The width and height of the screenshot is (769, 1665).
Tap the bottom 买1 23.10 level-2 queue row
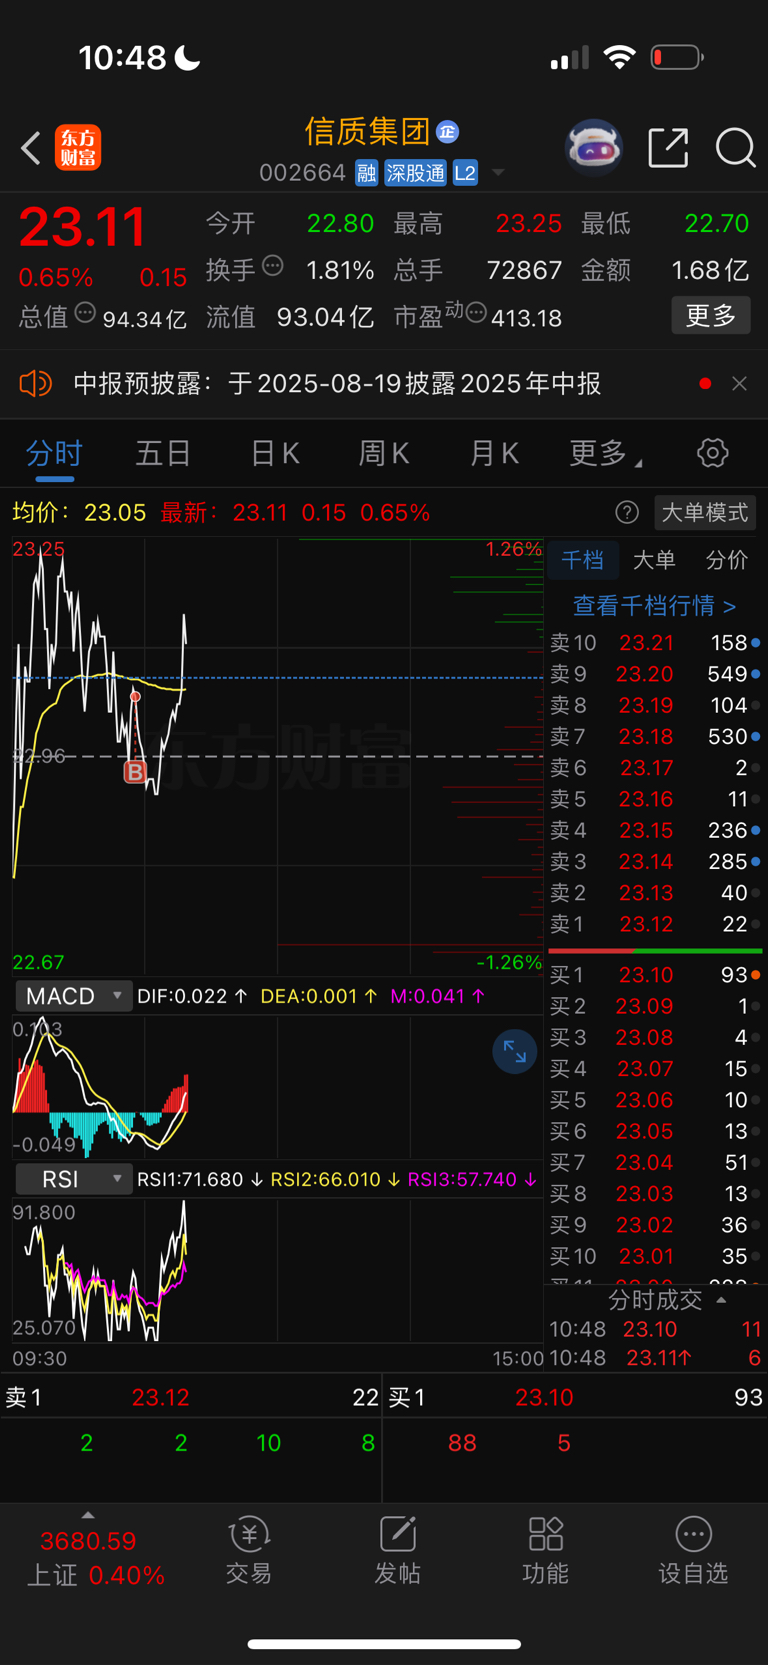click(x=575, y=1397)
